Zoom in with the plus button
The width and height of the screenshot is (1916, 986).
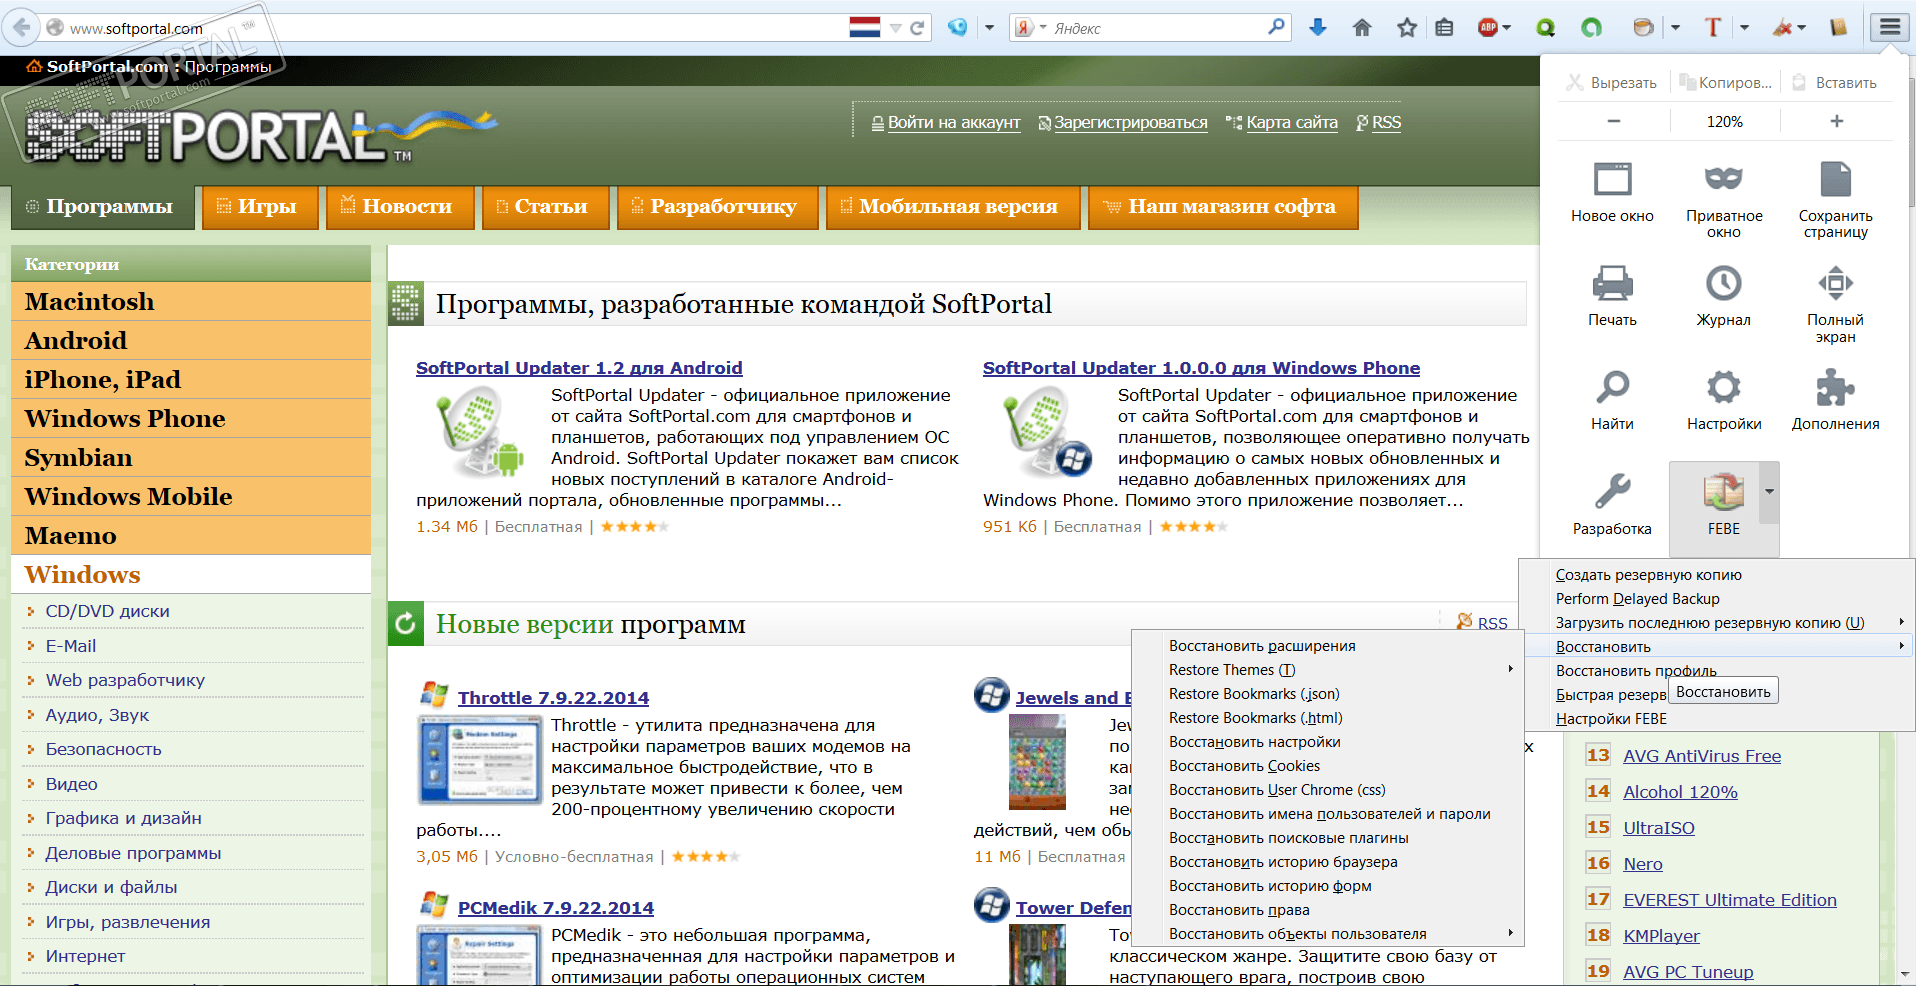coord(1837,121)
